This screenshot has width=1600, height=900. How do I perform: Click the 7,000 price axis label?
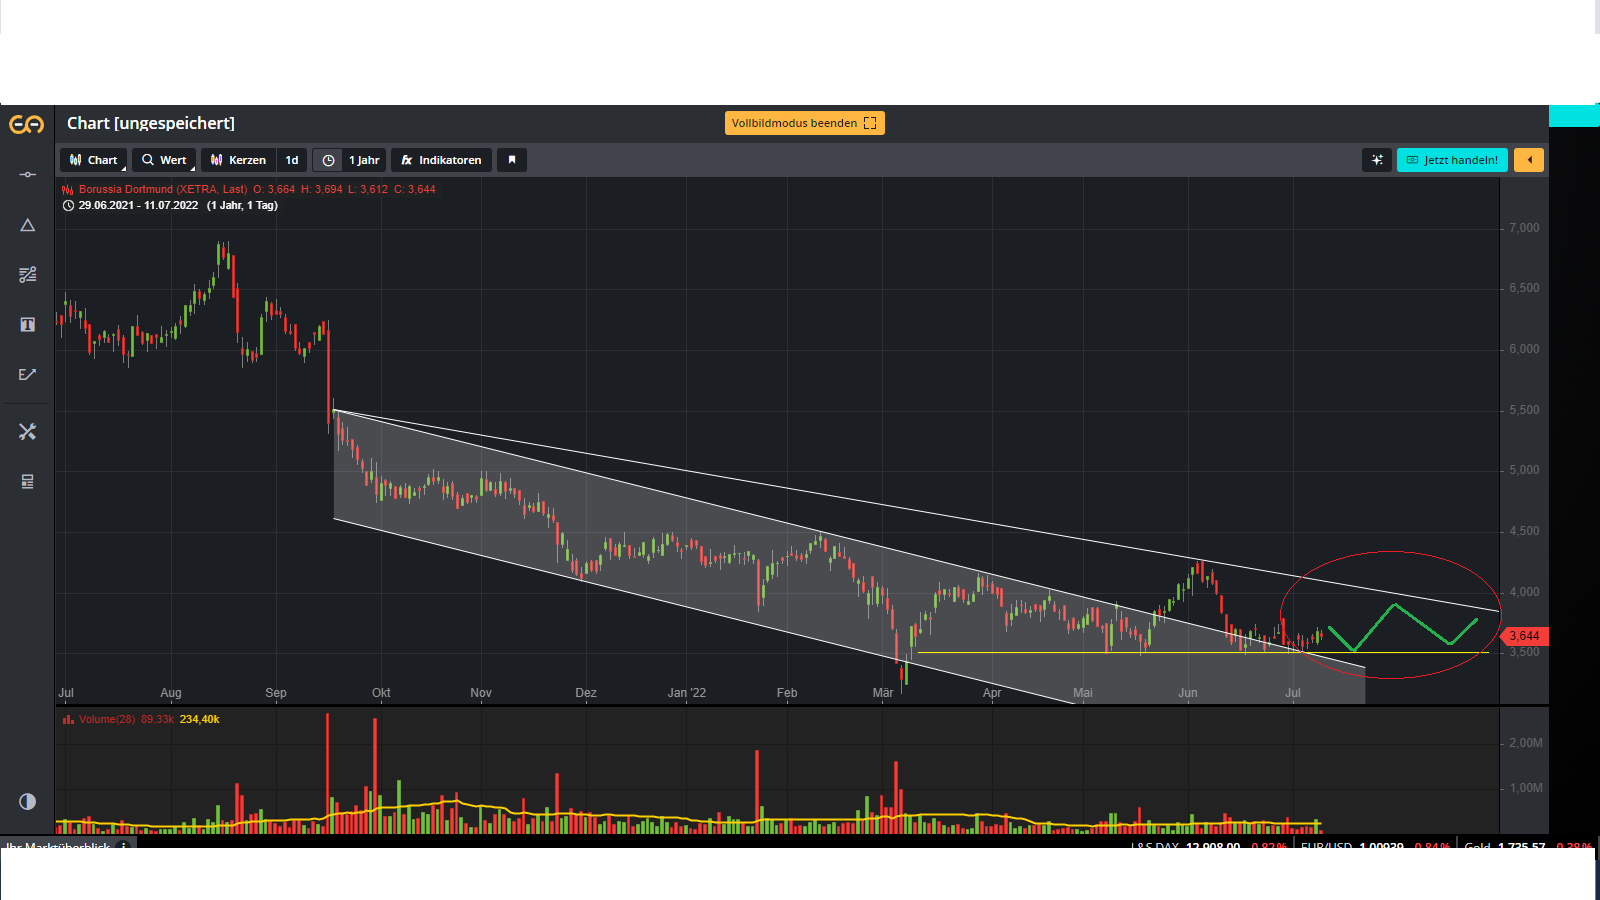(1524, 228)
